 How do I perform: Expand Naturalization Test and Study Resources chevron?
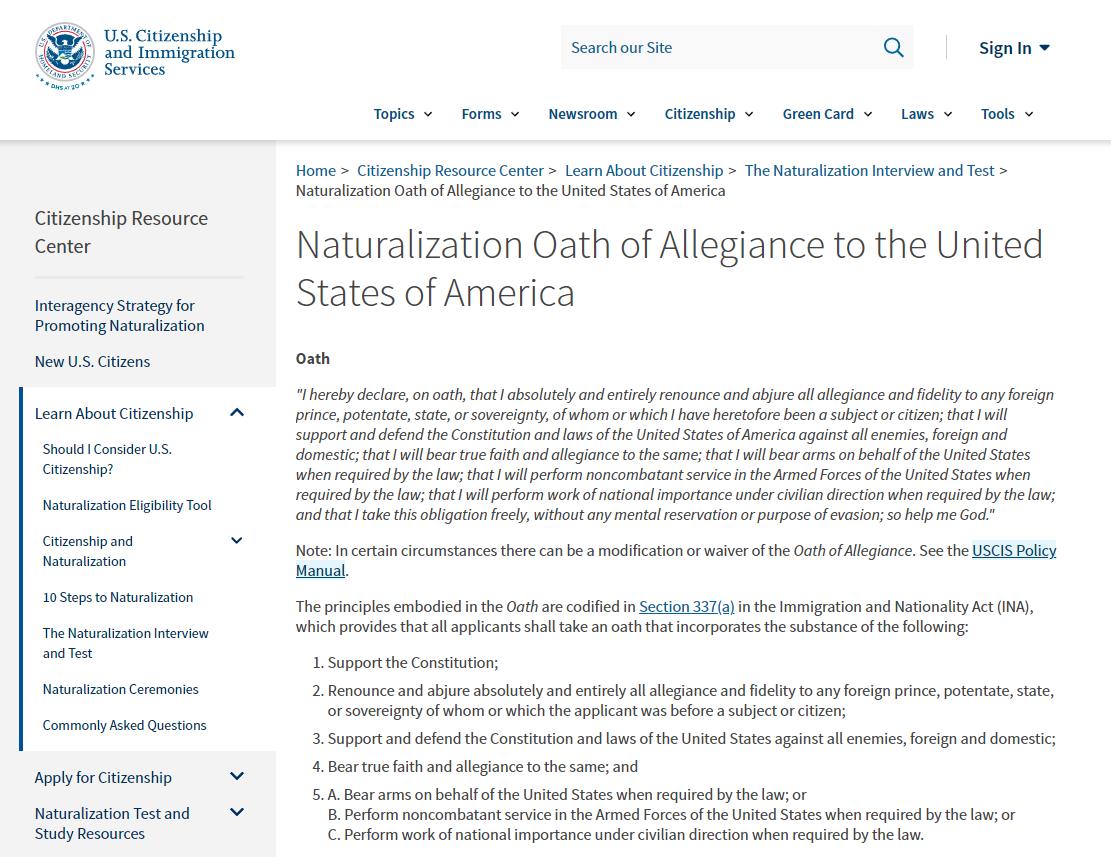[x=237, y=812]
